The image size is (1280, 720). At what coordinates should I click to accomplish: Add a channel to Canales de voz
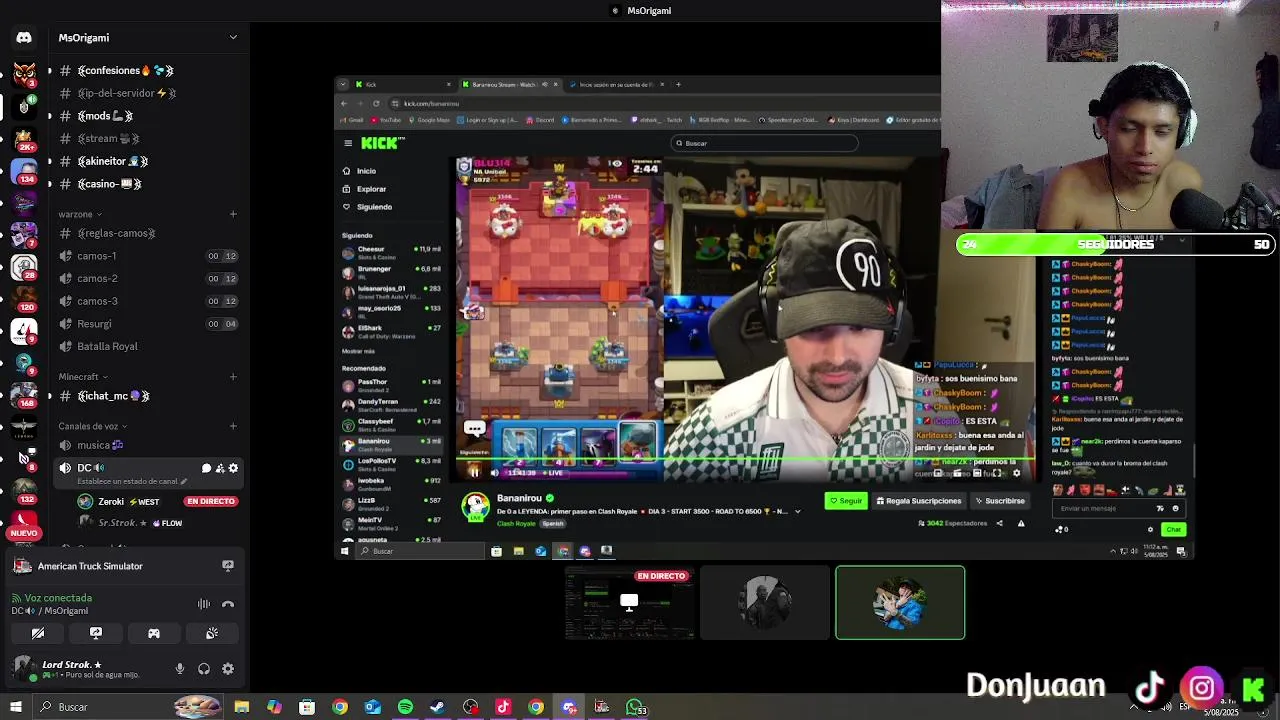click(x=233, y=426)
